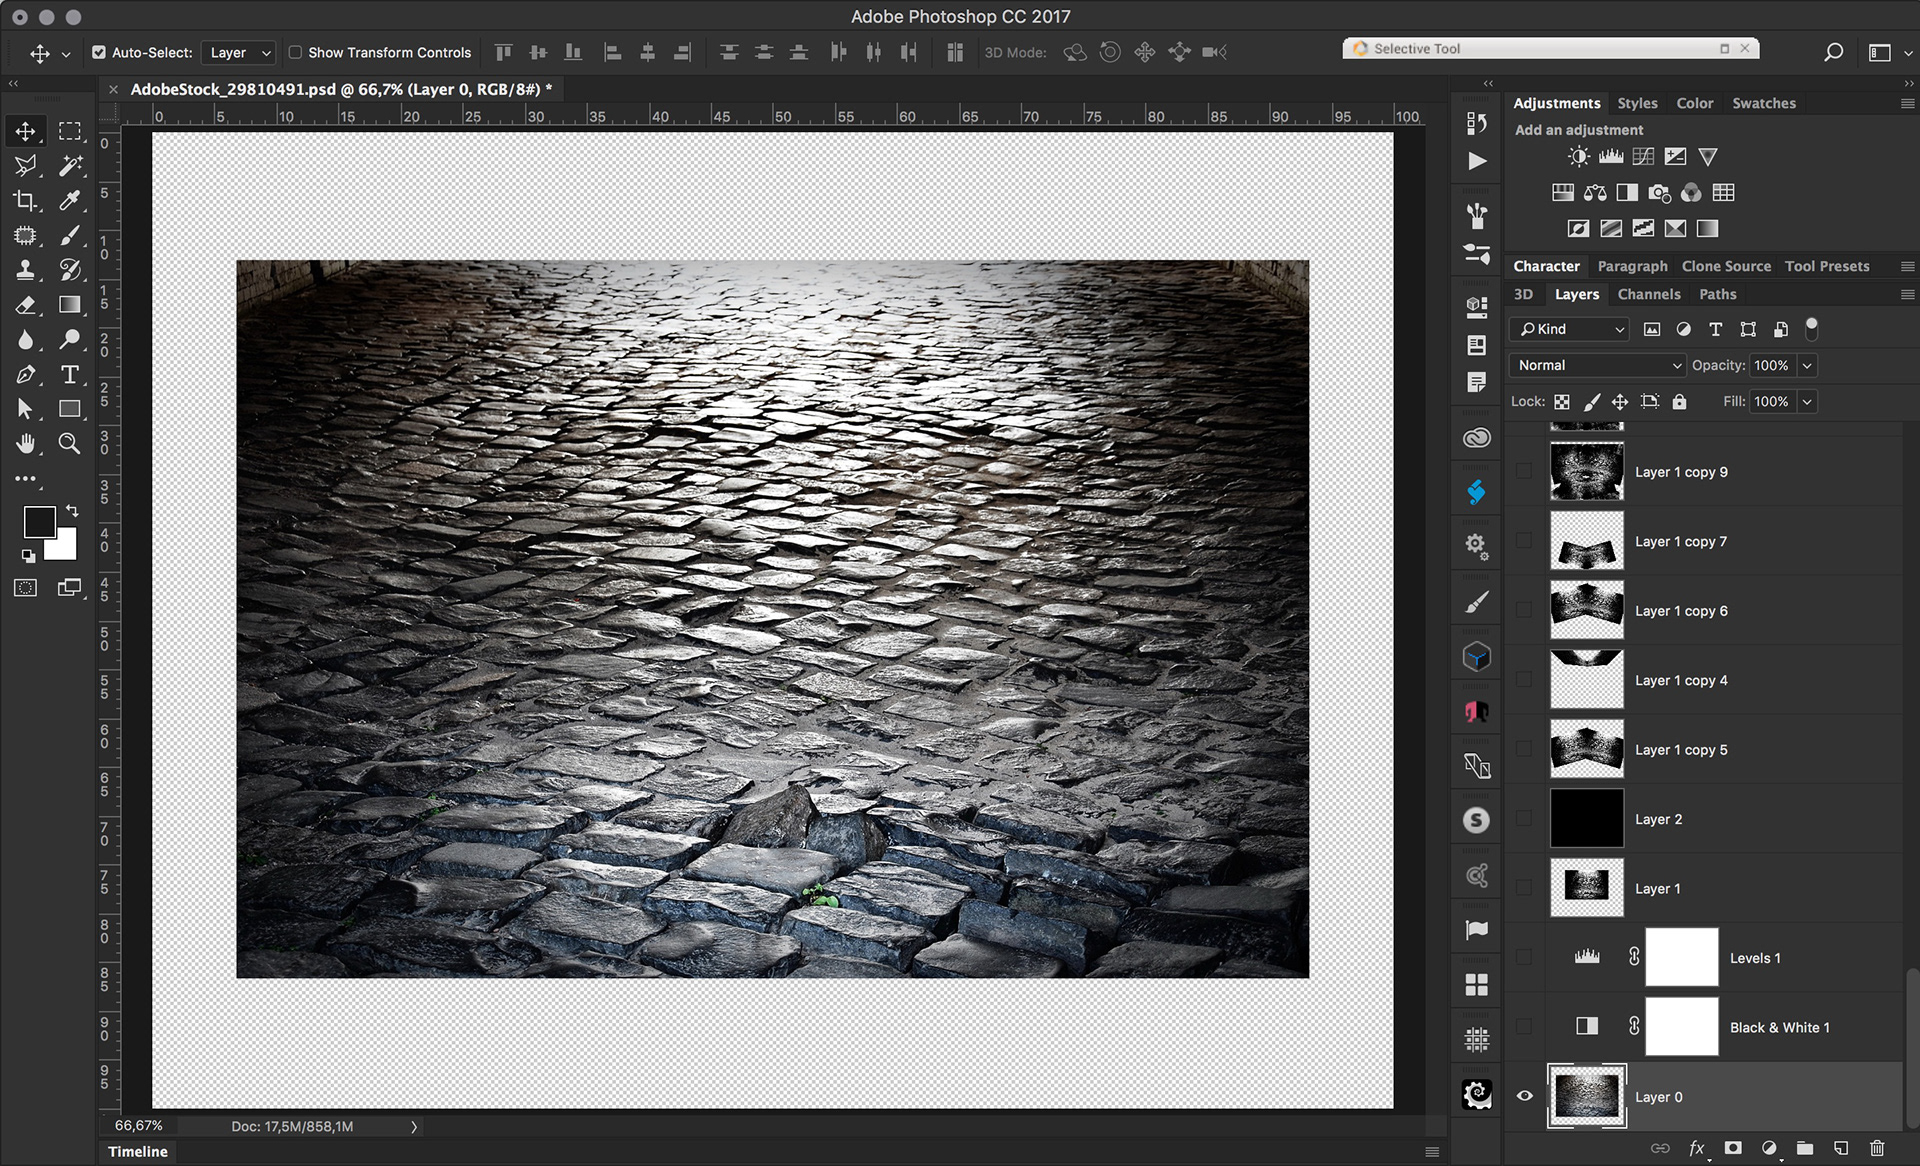Select the Zoom tool
The height and width of the screenshot is (1166, 1920).
69,443
